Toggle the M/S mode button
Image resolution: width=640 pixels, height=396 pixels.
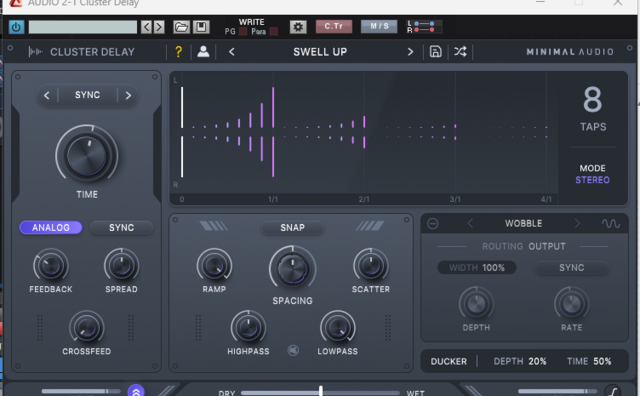pyautogui.click(x=379, y=27)
